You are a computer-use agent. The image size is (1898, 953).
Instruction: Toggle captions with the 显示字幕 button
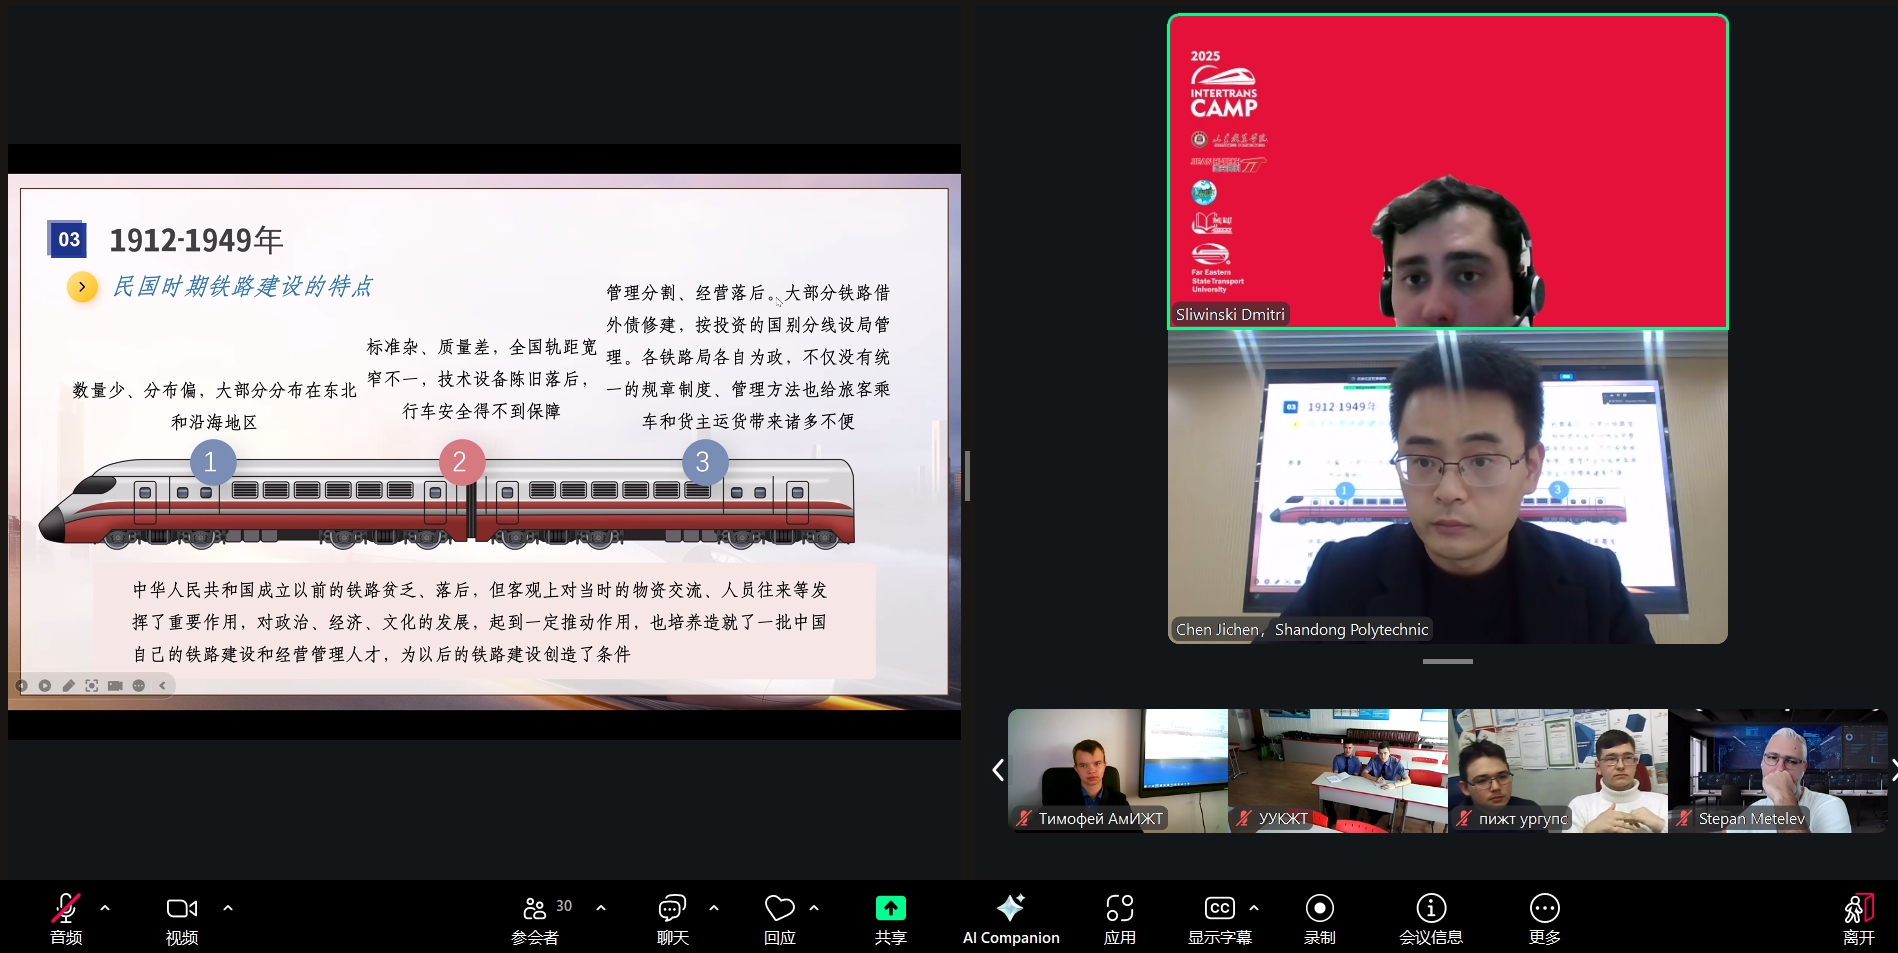pos(1219,917)
